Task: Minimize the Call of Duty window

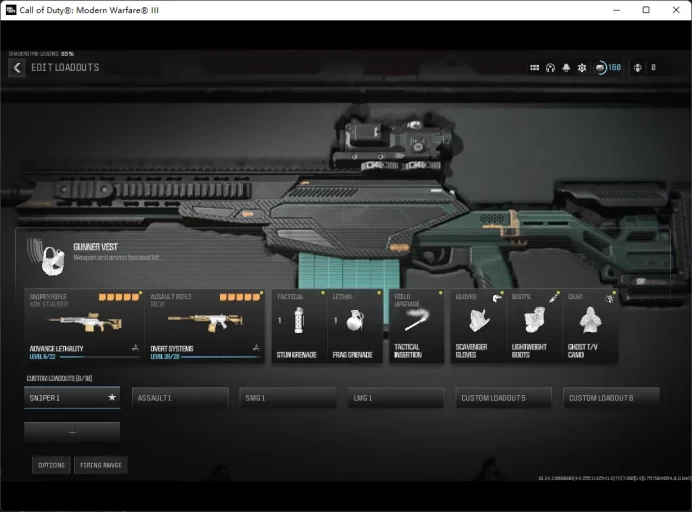Action: click(x=617, y=10)
